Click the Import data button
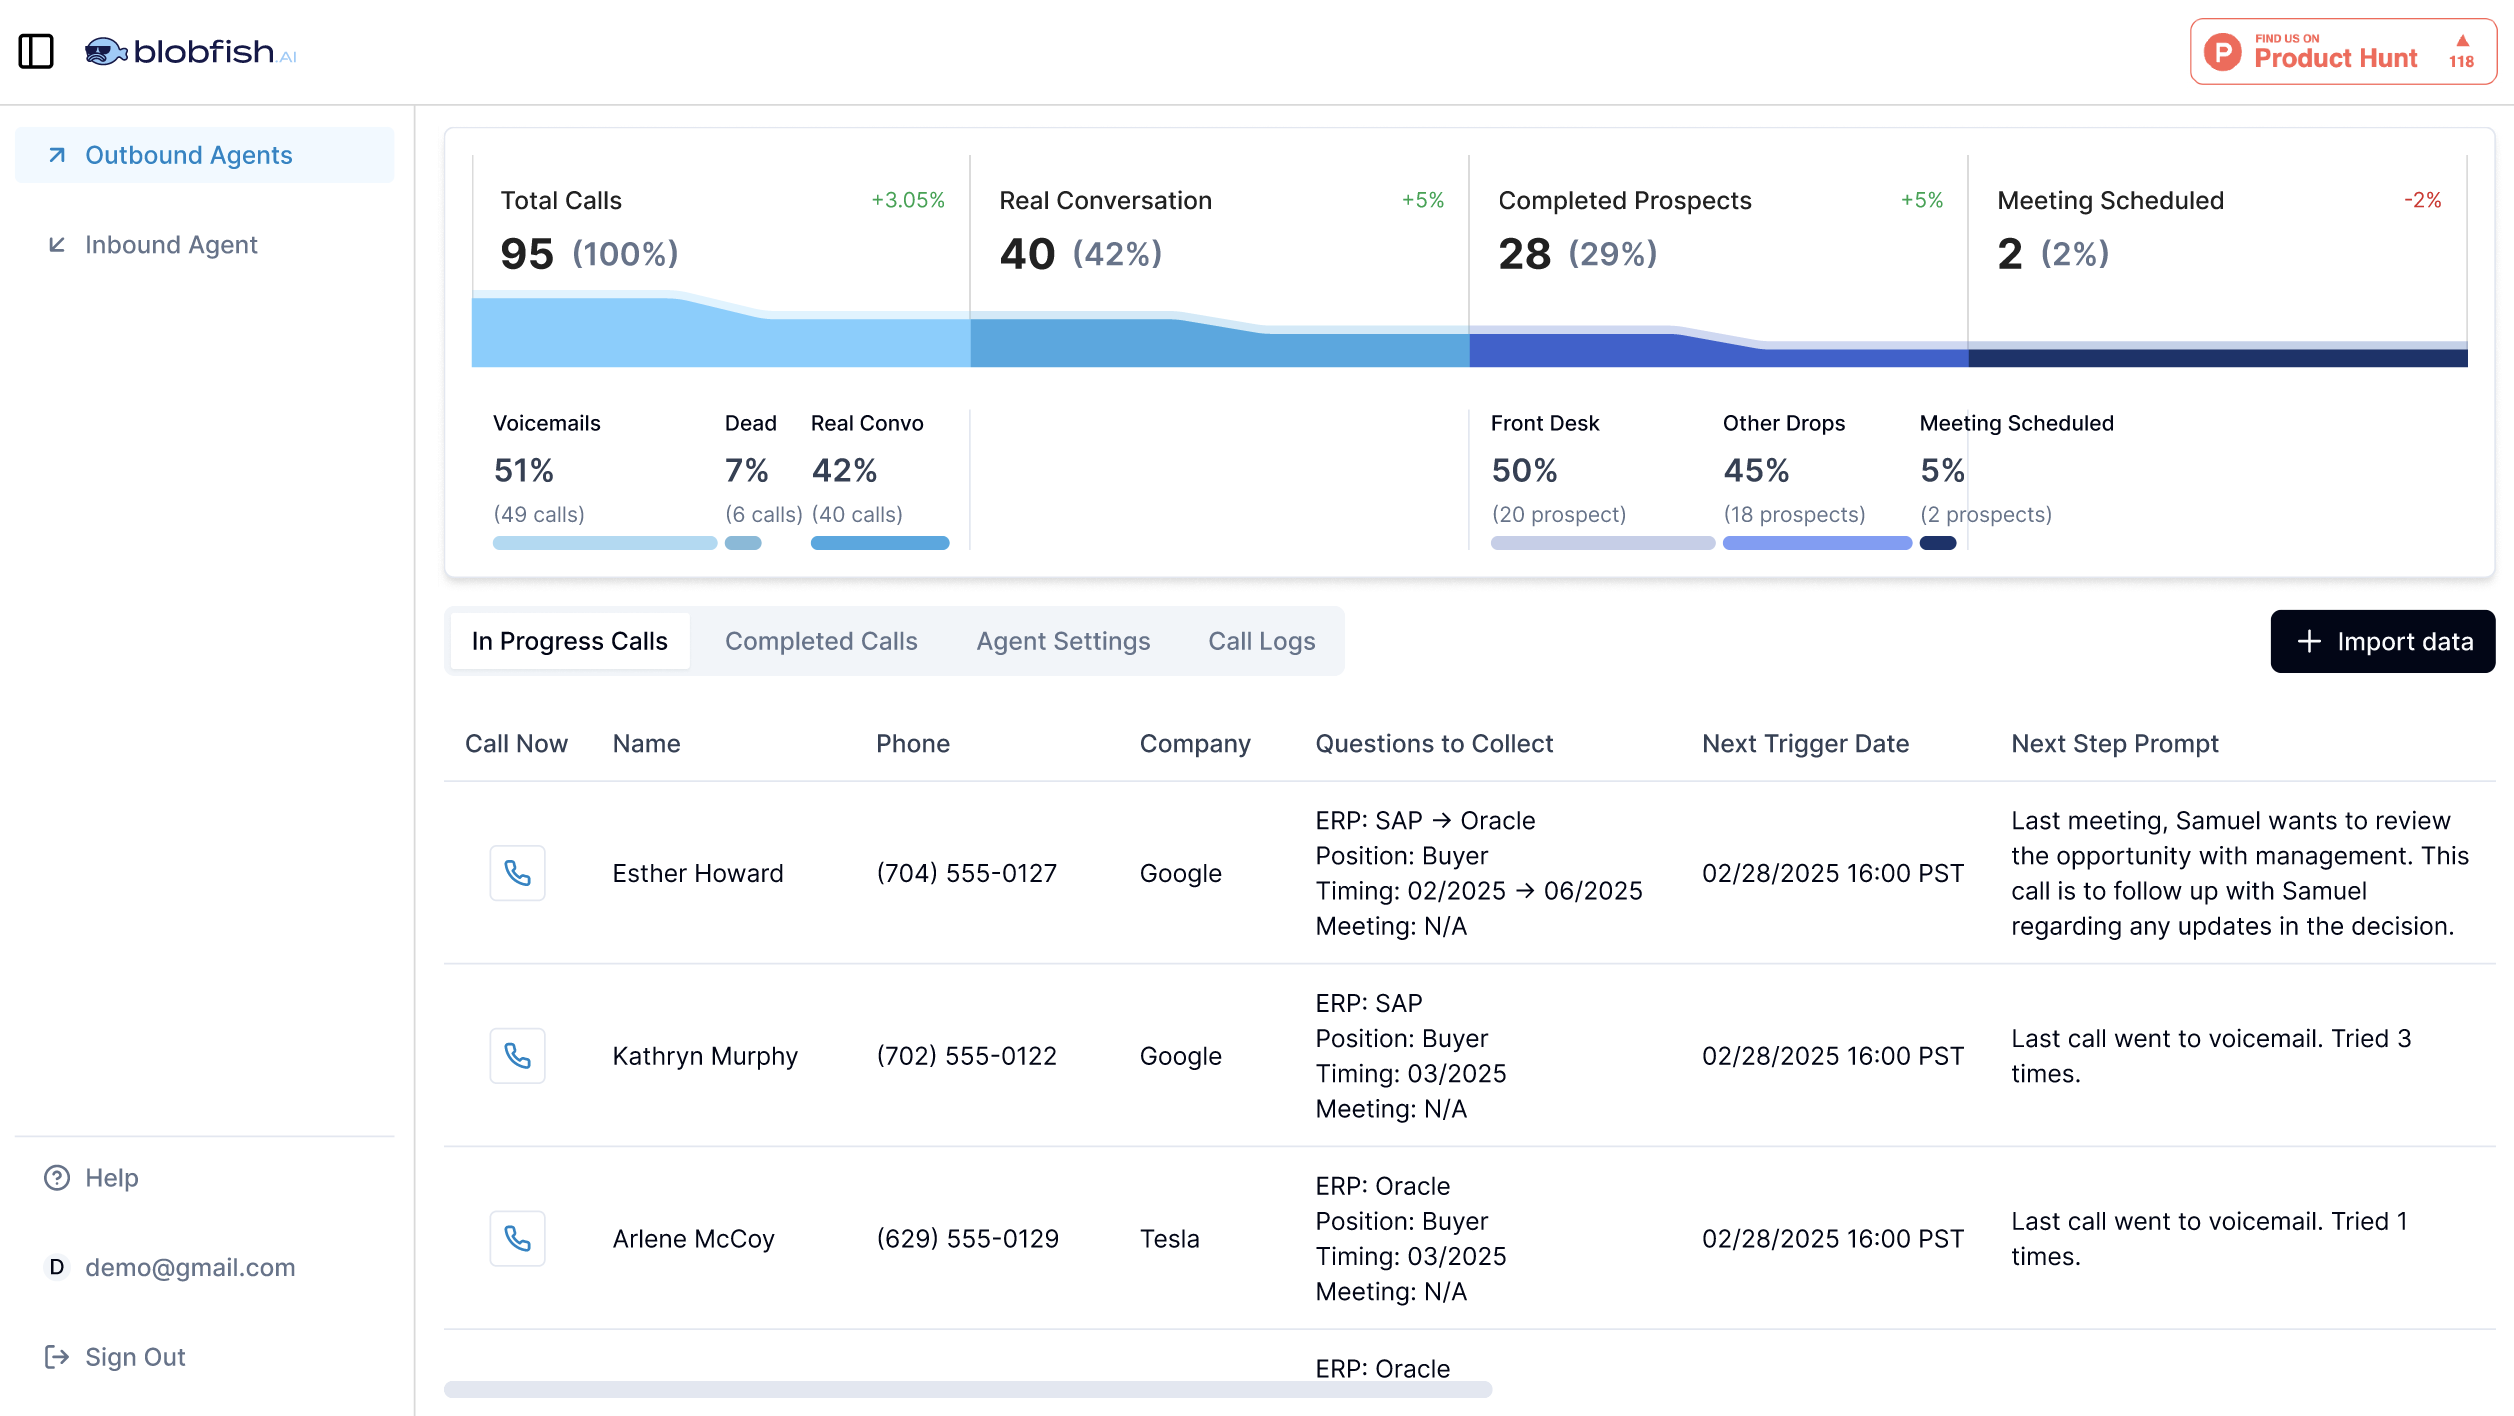Viewport: 2514px width, 1416px height. pos(2383,641)
